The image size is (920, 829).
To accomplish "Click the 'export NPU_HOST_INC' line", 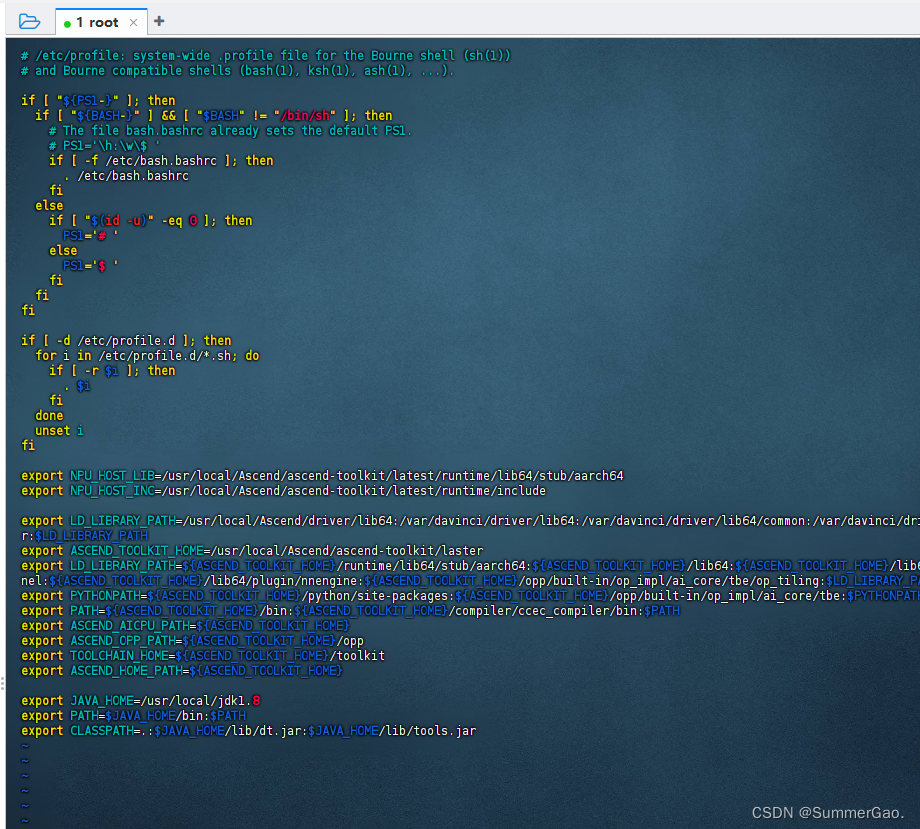I will coord(283,491).
